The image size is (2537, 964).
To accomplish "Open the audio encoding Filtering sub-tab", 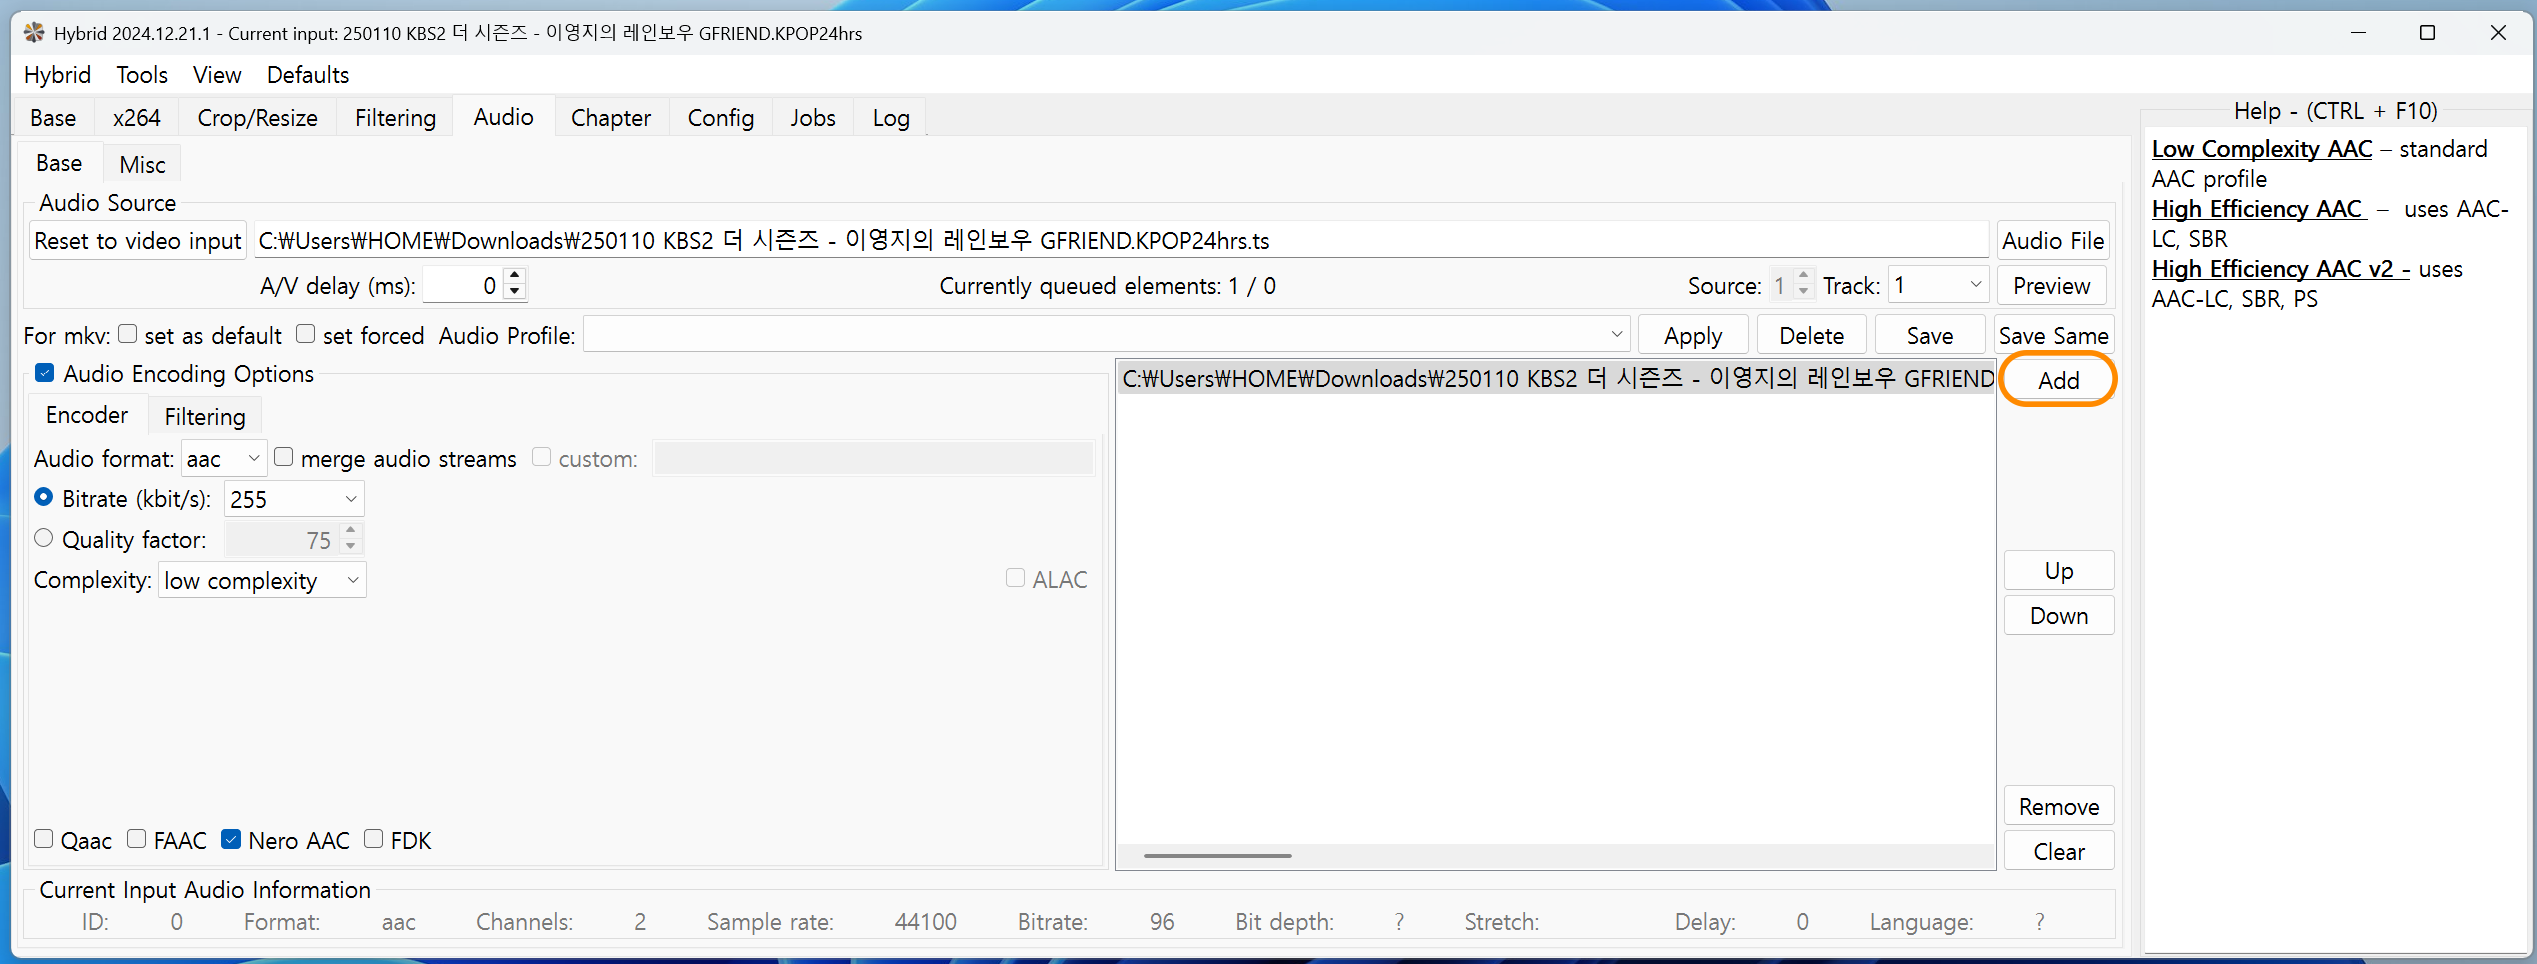I will (x=205, y=417).
